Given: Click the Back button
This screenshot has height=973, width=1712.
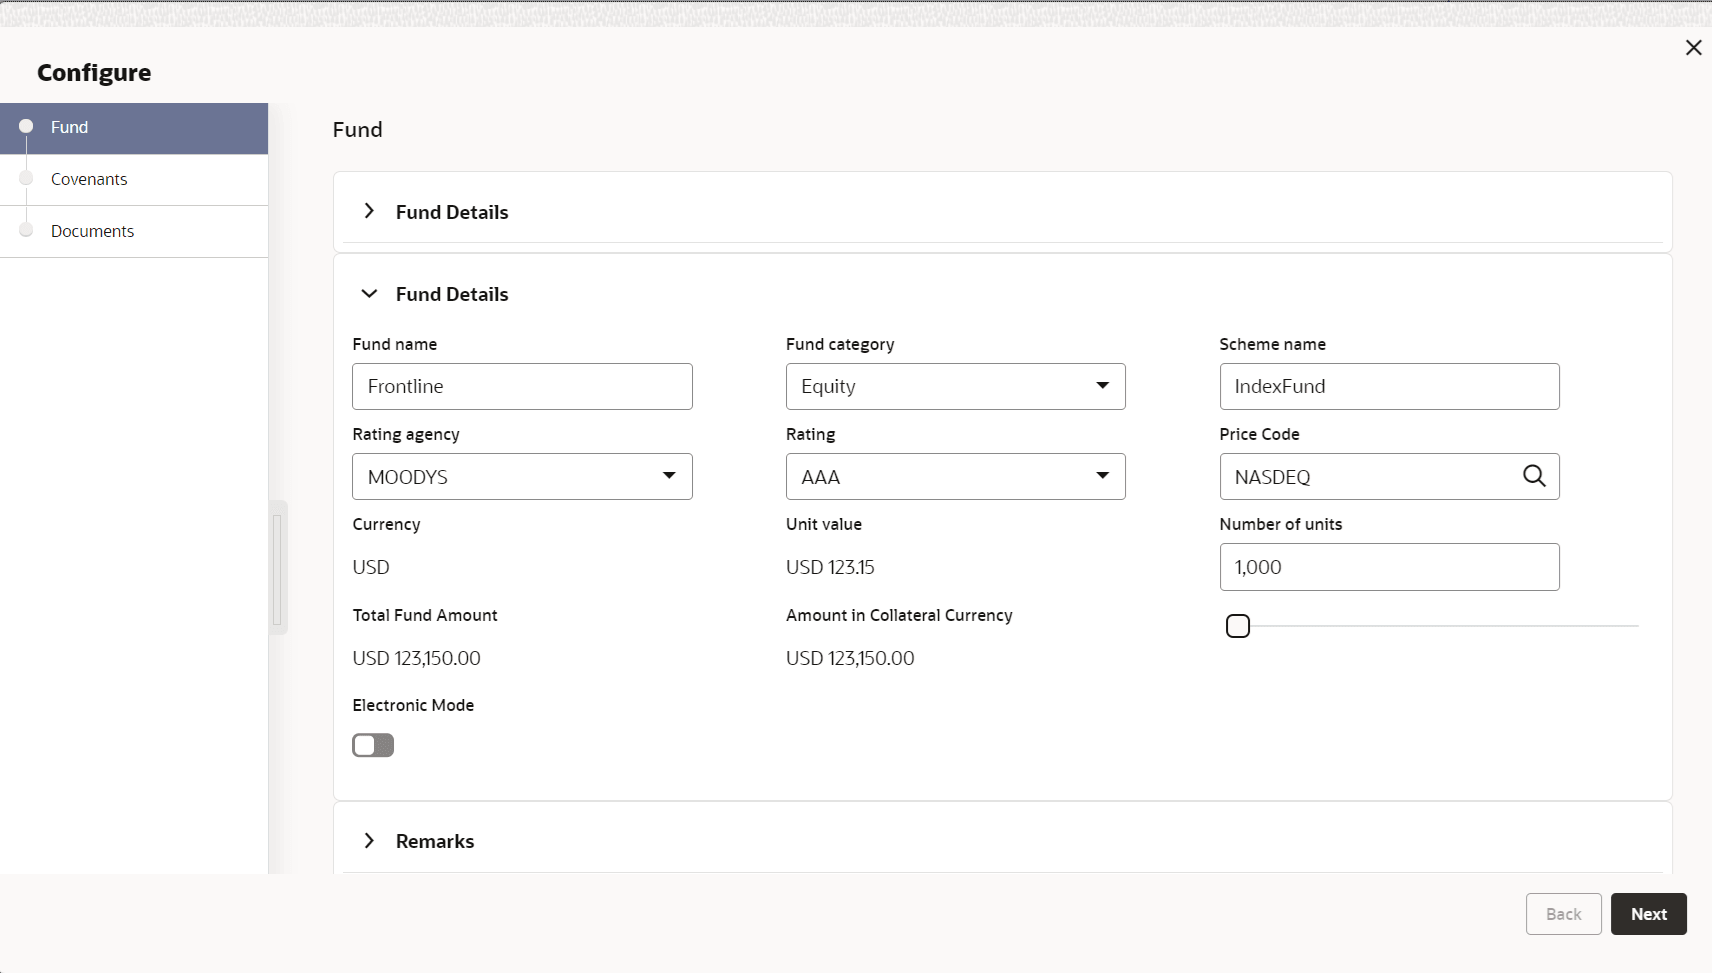Looking at the screenshot, I should 1563,914.
